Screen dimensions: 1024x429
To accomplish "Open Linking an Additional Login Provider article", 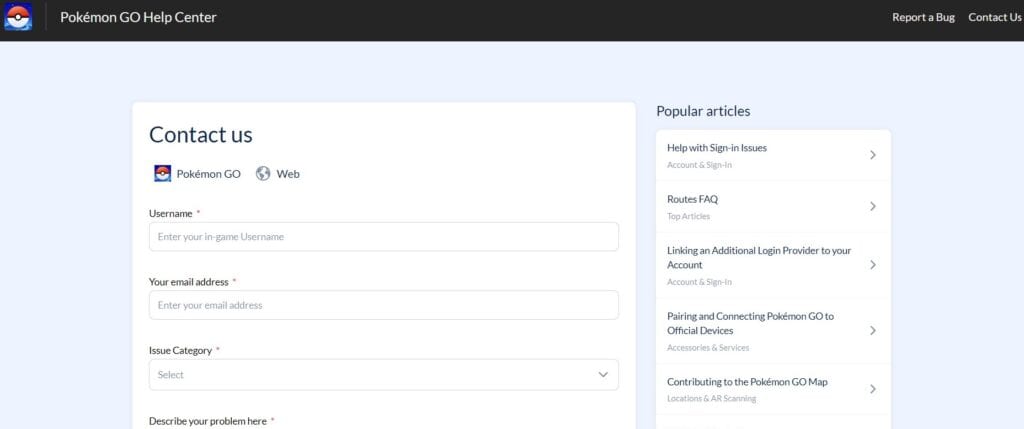I will pos(773,265).
